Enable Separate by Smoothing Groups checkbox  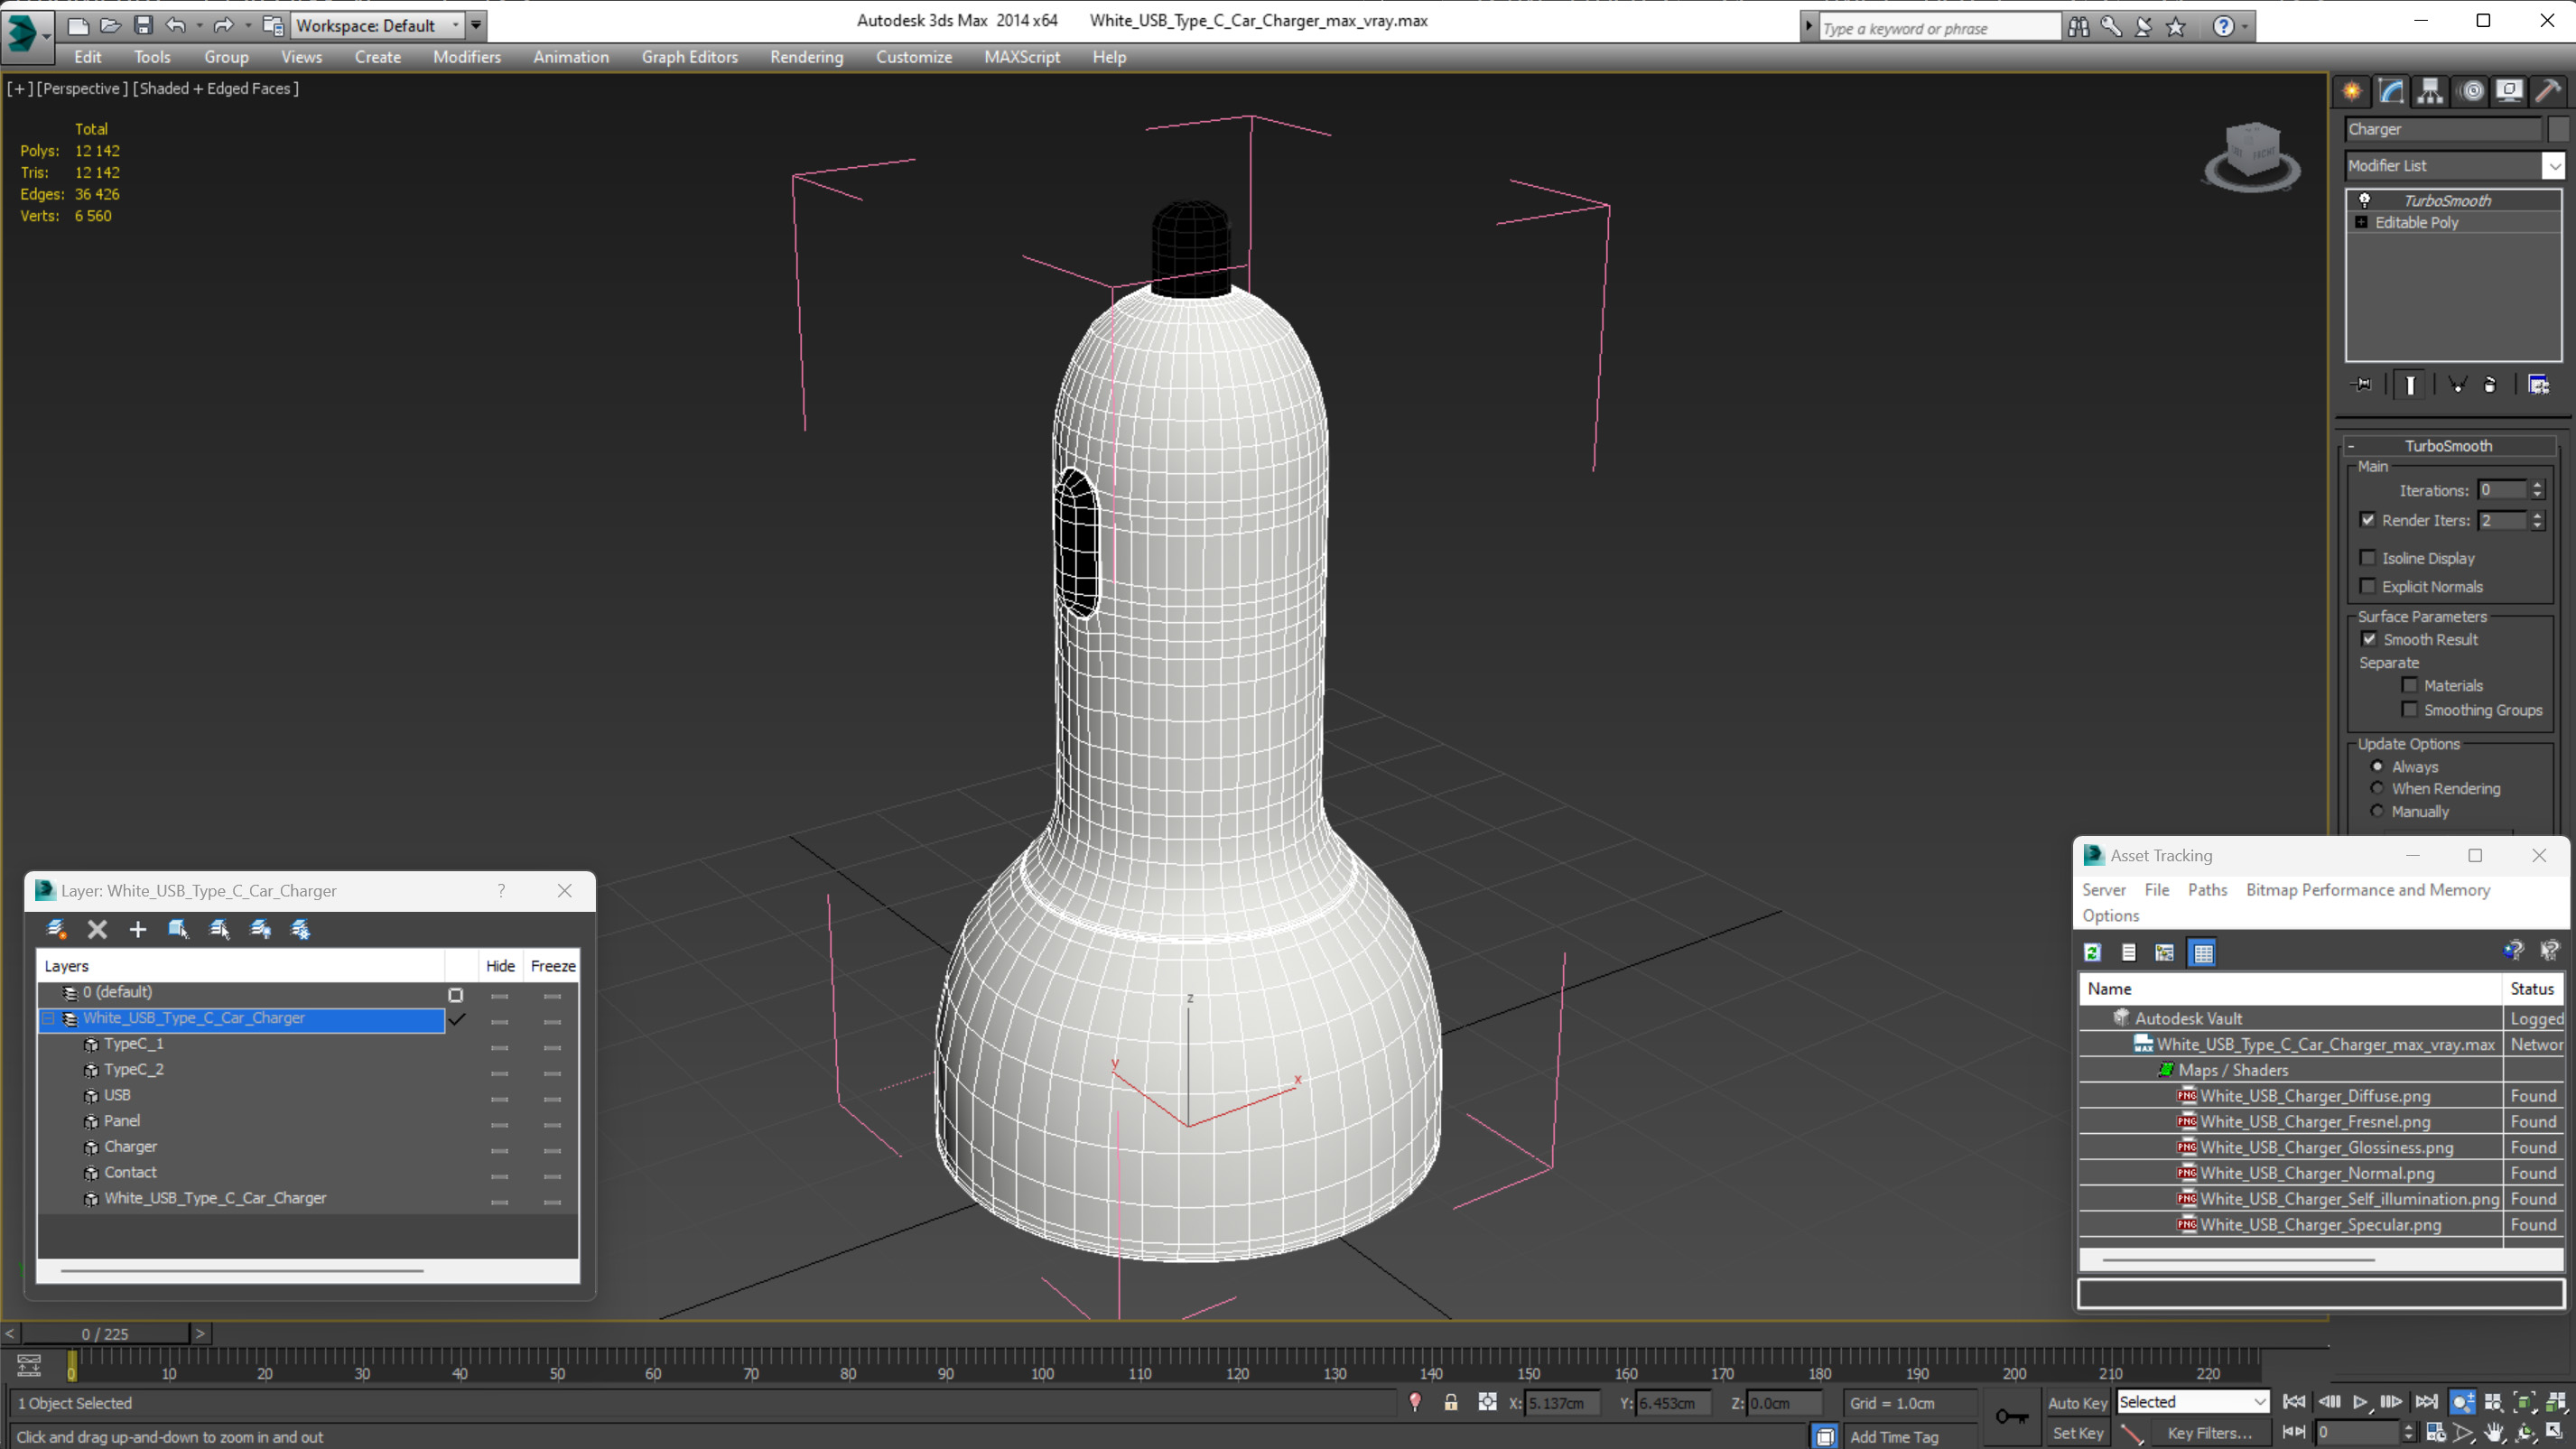pos(2410,709)
